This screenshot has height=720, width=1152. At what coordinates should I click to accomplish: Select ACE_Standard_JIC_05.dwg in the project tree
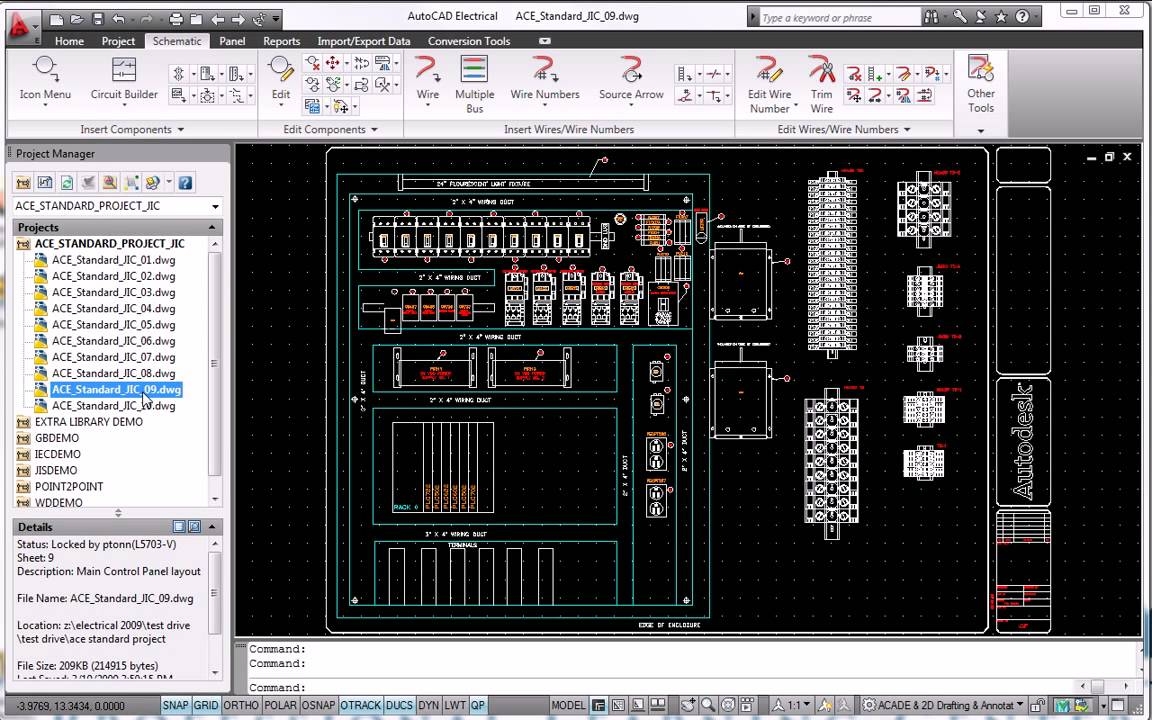point(113,324)
